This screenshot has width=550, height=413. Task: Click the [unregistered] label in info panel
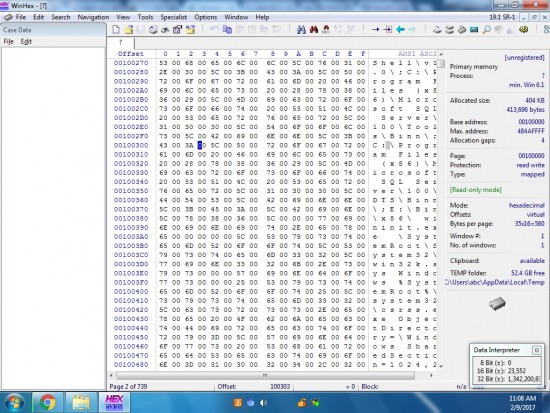524,58
